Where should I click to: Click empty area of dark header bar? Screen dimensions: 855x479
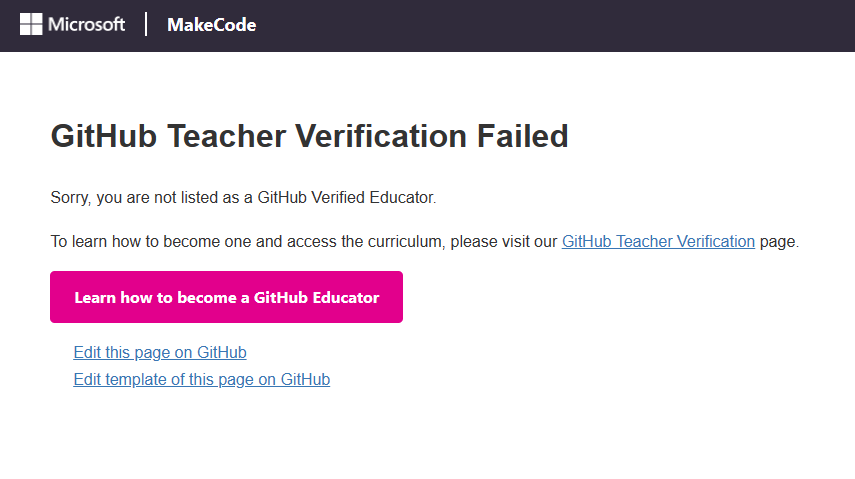[545, 26]
